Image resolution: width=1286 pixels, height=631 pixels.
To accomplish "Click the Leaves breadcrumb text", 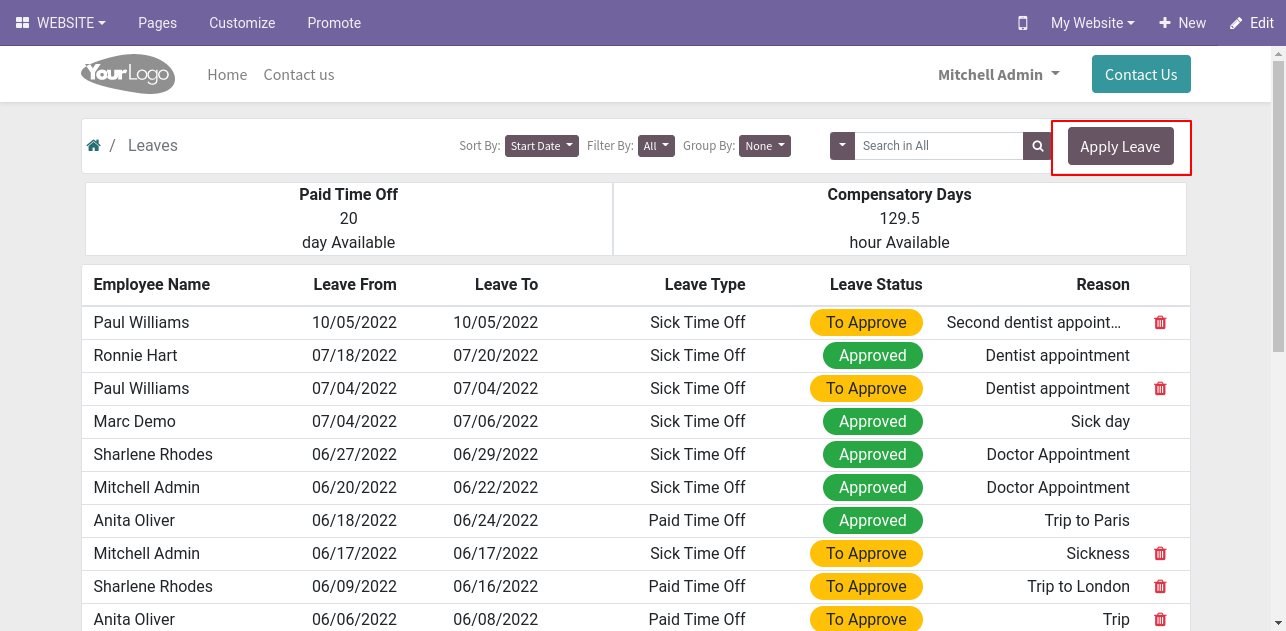I will [x=153, y=146].
